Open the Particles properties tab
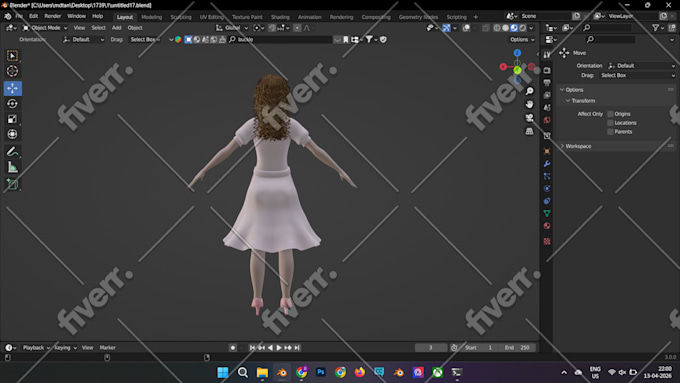 click(547, 177)
